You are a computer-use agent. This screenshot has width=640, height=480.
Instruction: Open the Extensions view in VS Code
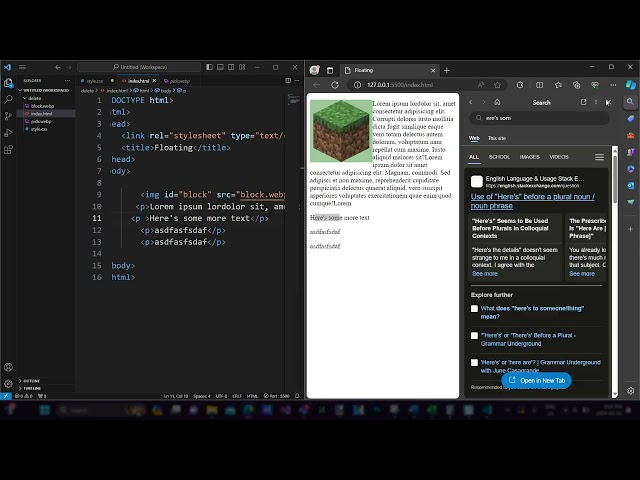point(8,149)
